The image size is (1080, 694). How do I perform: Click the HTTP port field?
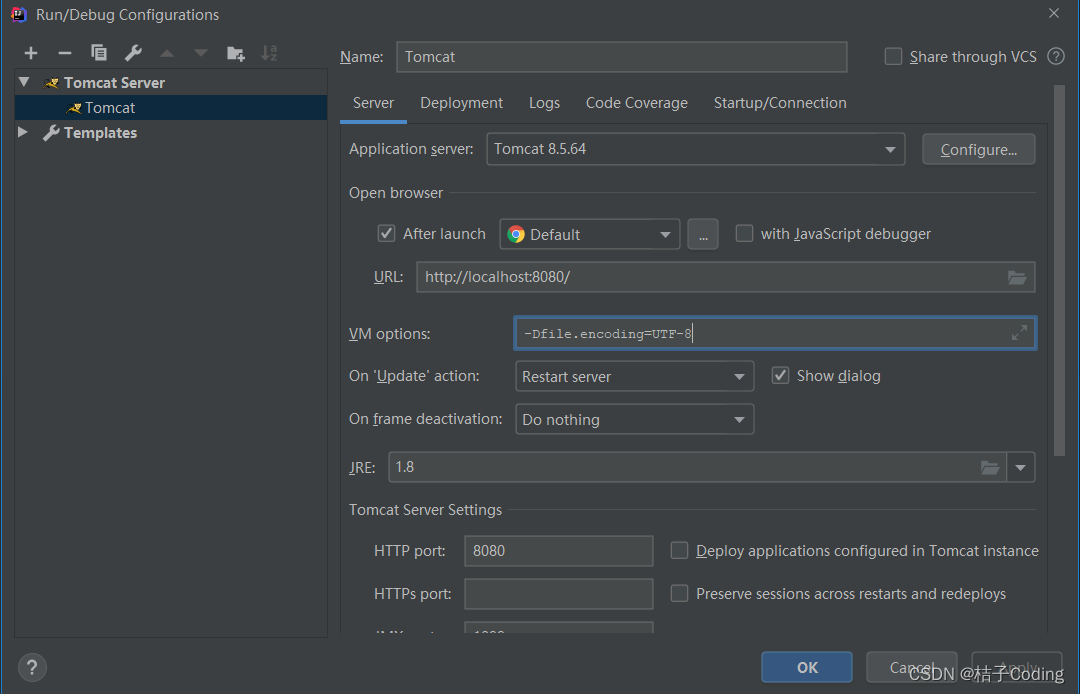tap(559, 551)
